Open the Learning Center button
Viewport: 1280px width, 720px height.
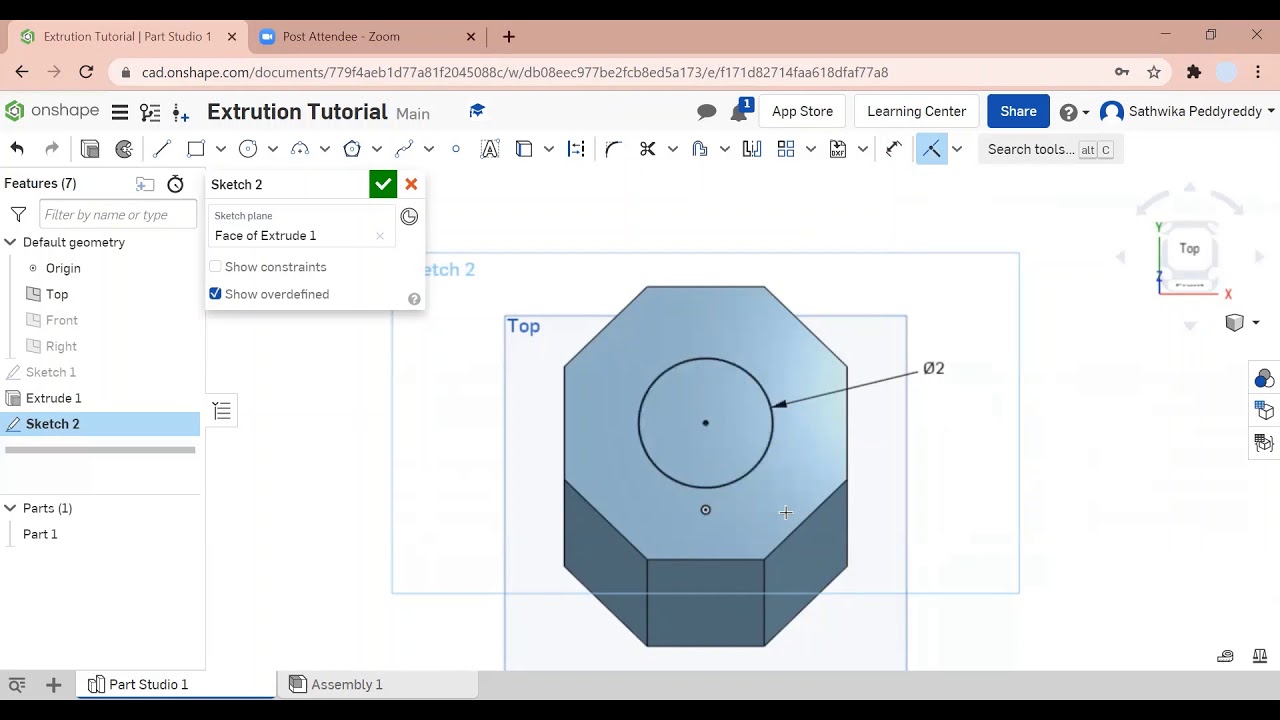click(x=917, y=111)
